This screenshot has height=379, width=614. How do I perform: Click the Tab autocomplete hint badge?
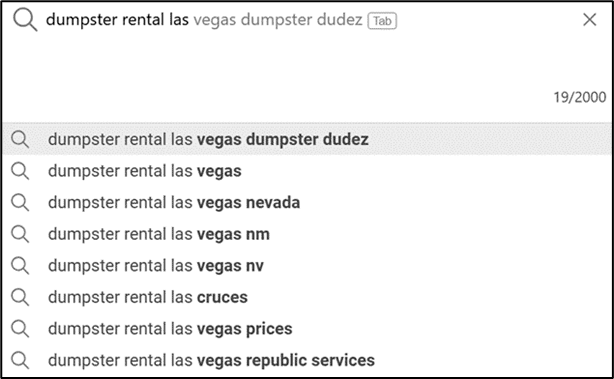(382, 21)
